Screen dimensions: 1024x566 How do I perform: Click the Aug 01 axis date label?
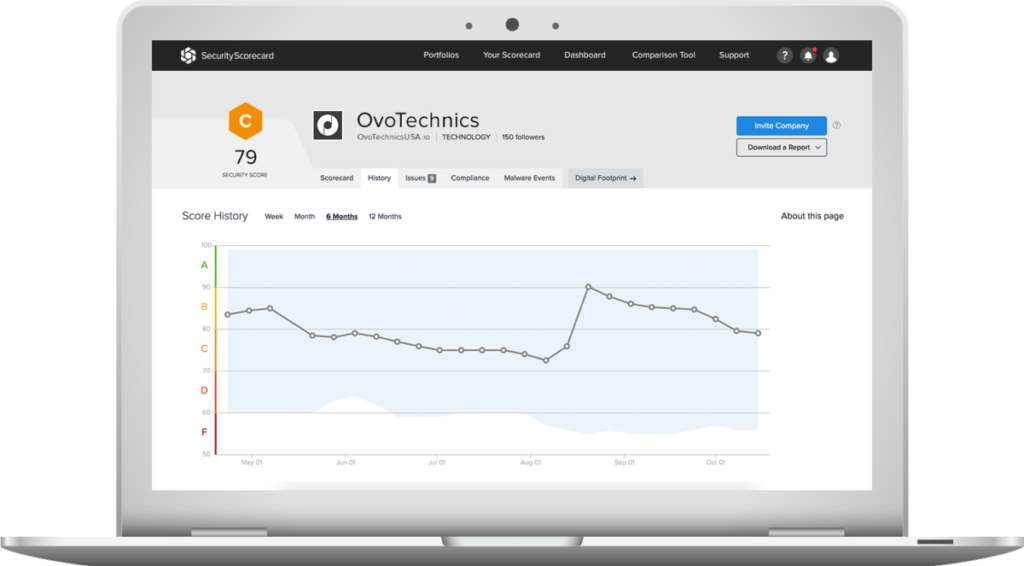click(530, 462)
